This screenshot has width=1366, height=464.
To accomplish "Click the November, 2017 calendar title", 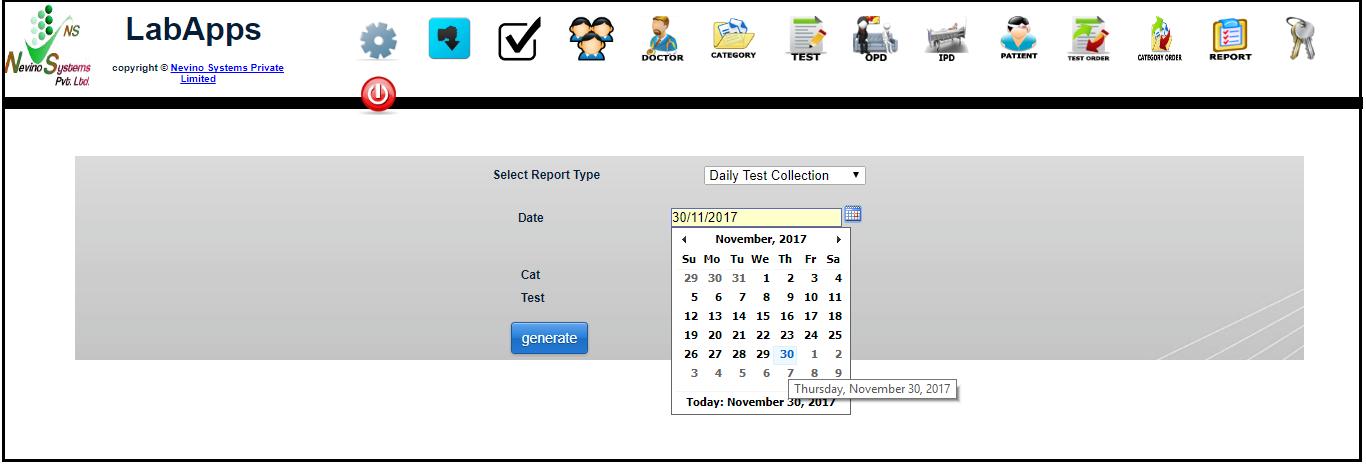I will 761,240.
